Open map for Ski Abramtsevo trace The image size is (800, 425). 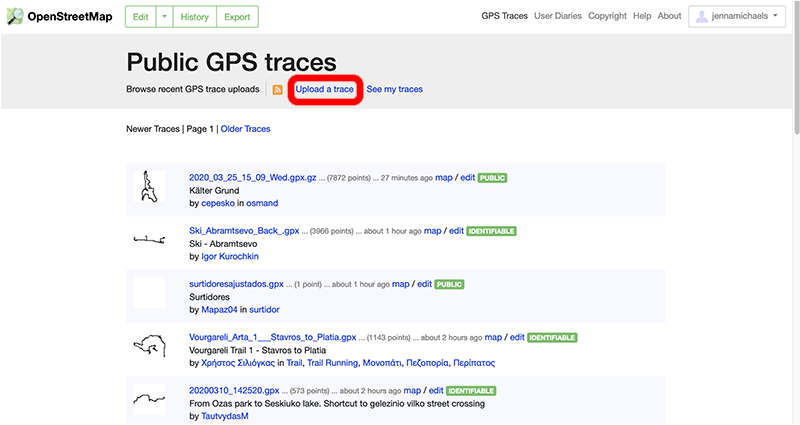tap(433, 231)
